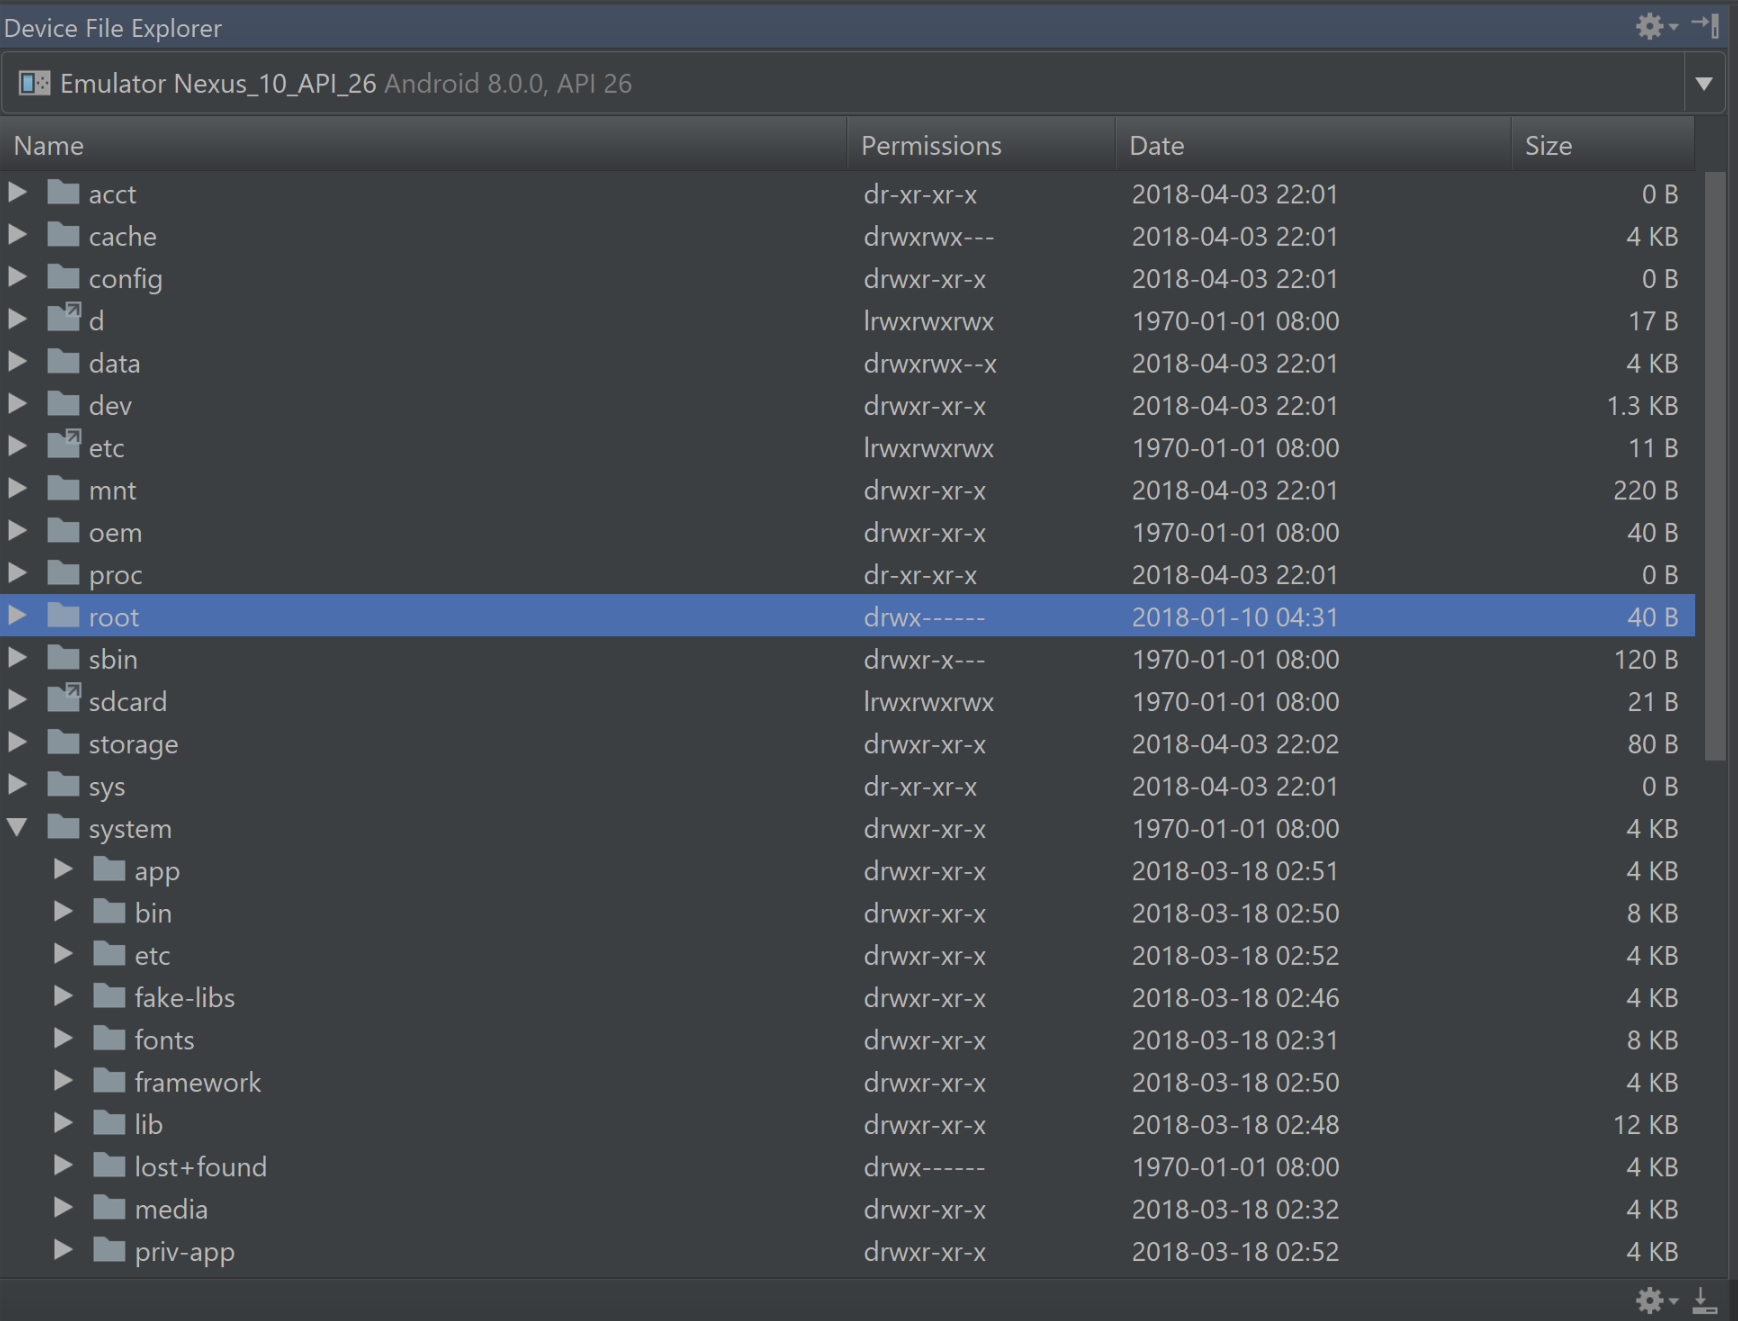Expand the storage folder

pyautogui.click(x=17, y=742)
